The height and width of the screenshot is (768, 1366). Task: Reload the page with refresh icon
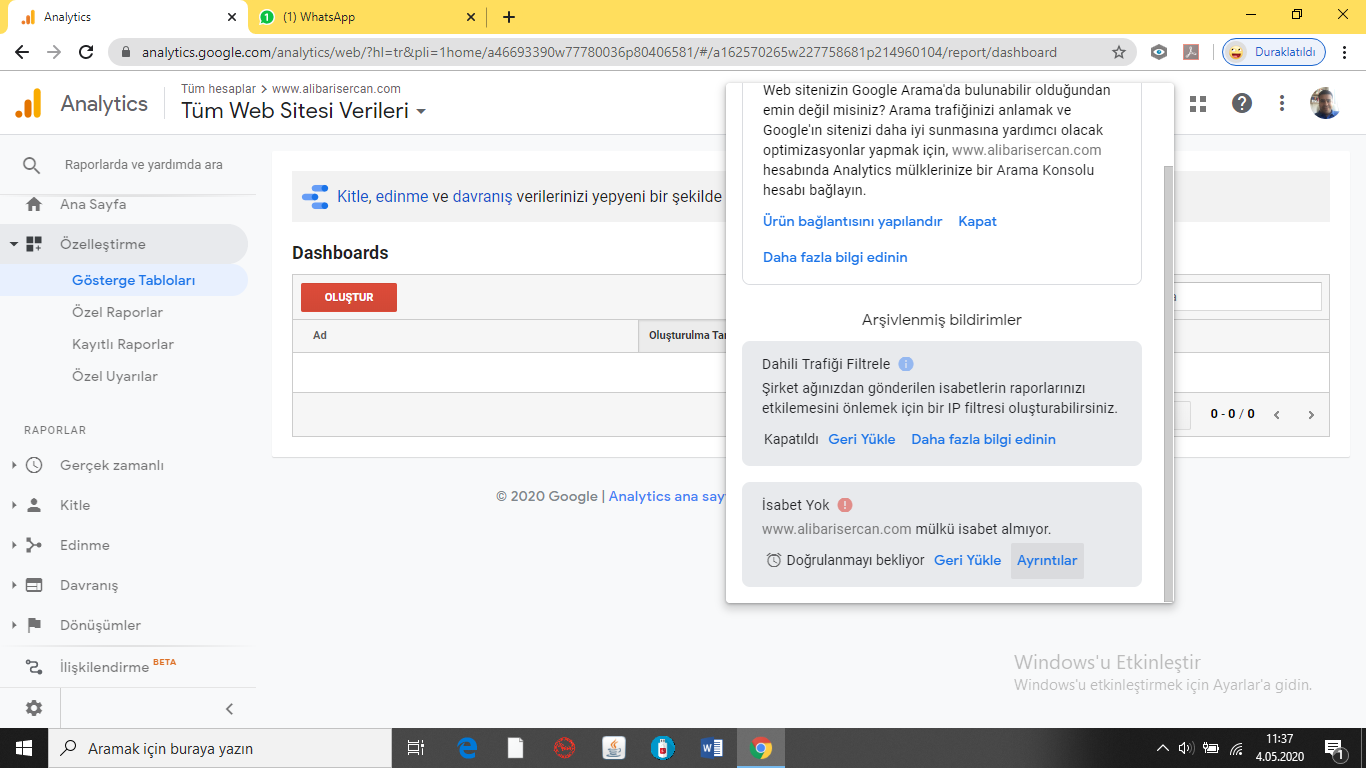[86, 52]
